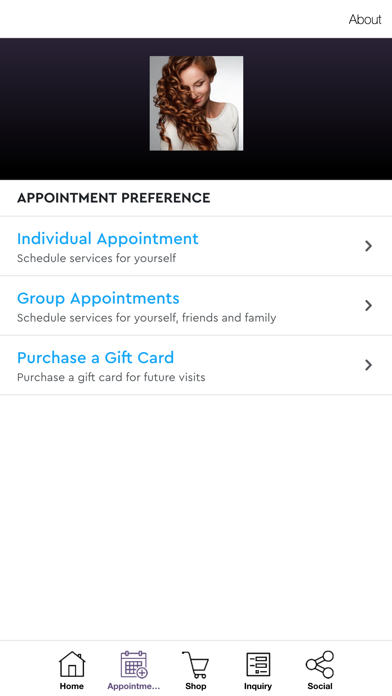Screen dimensions: 392x696
Task: Go to the Social tab label
Action: click(320, 686)
